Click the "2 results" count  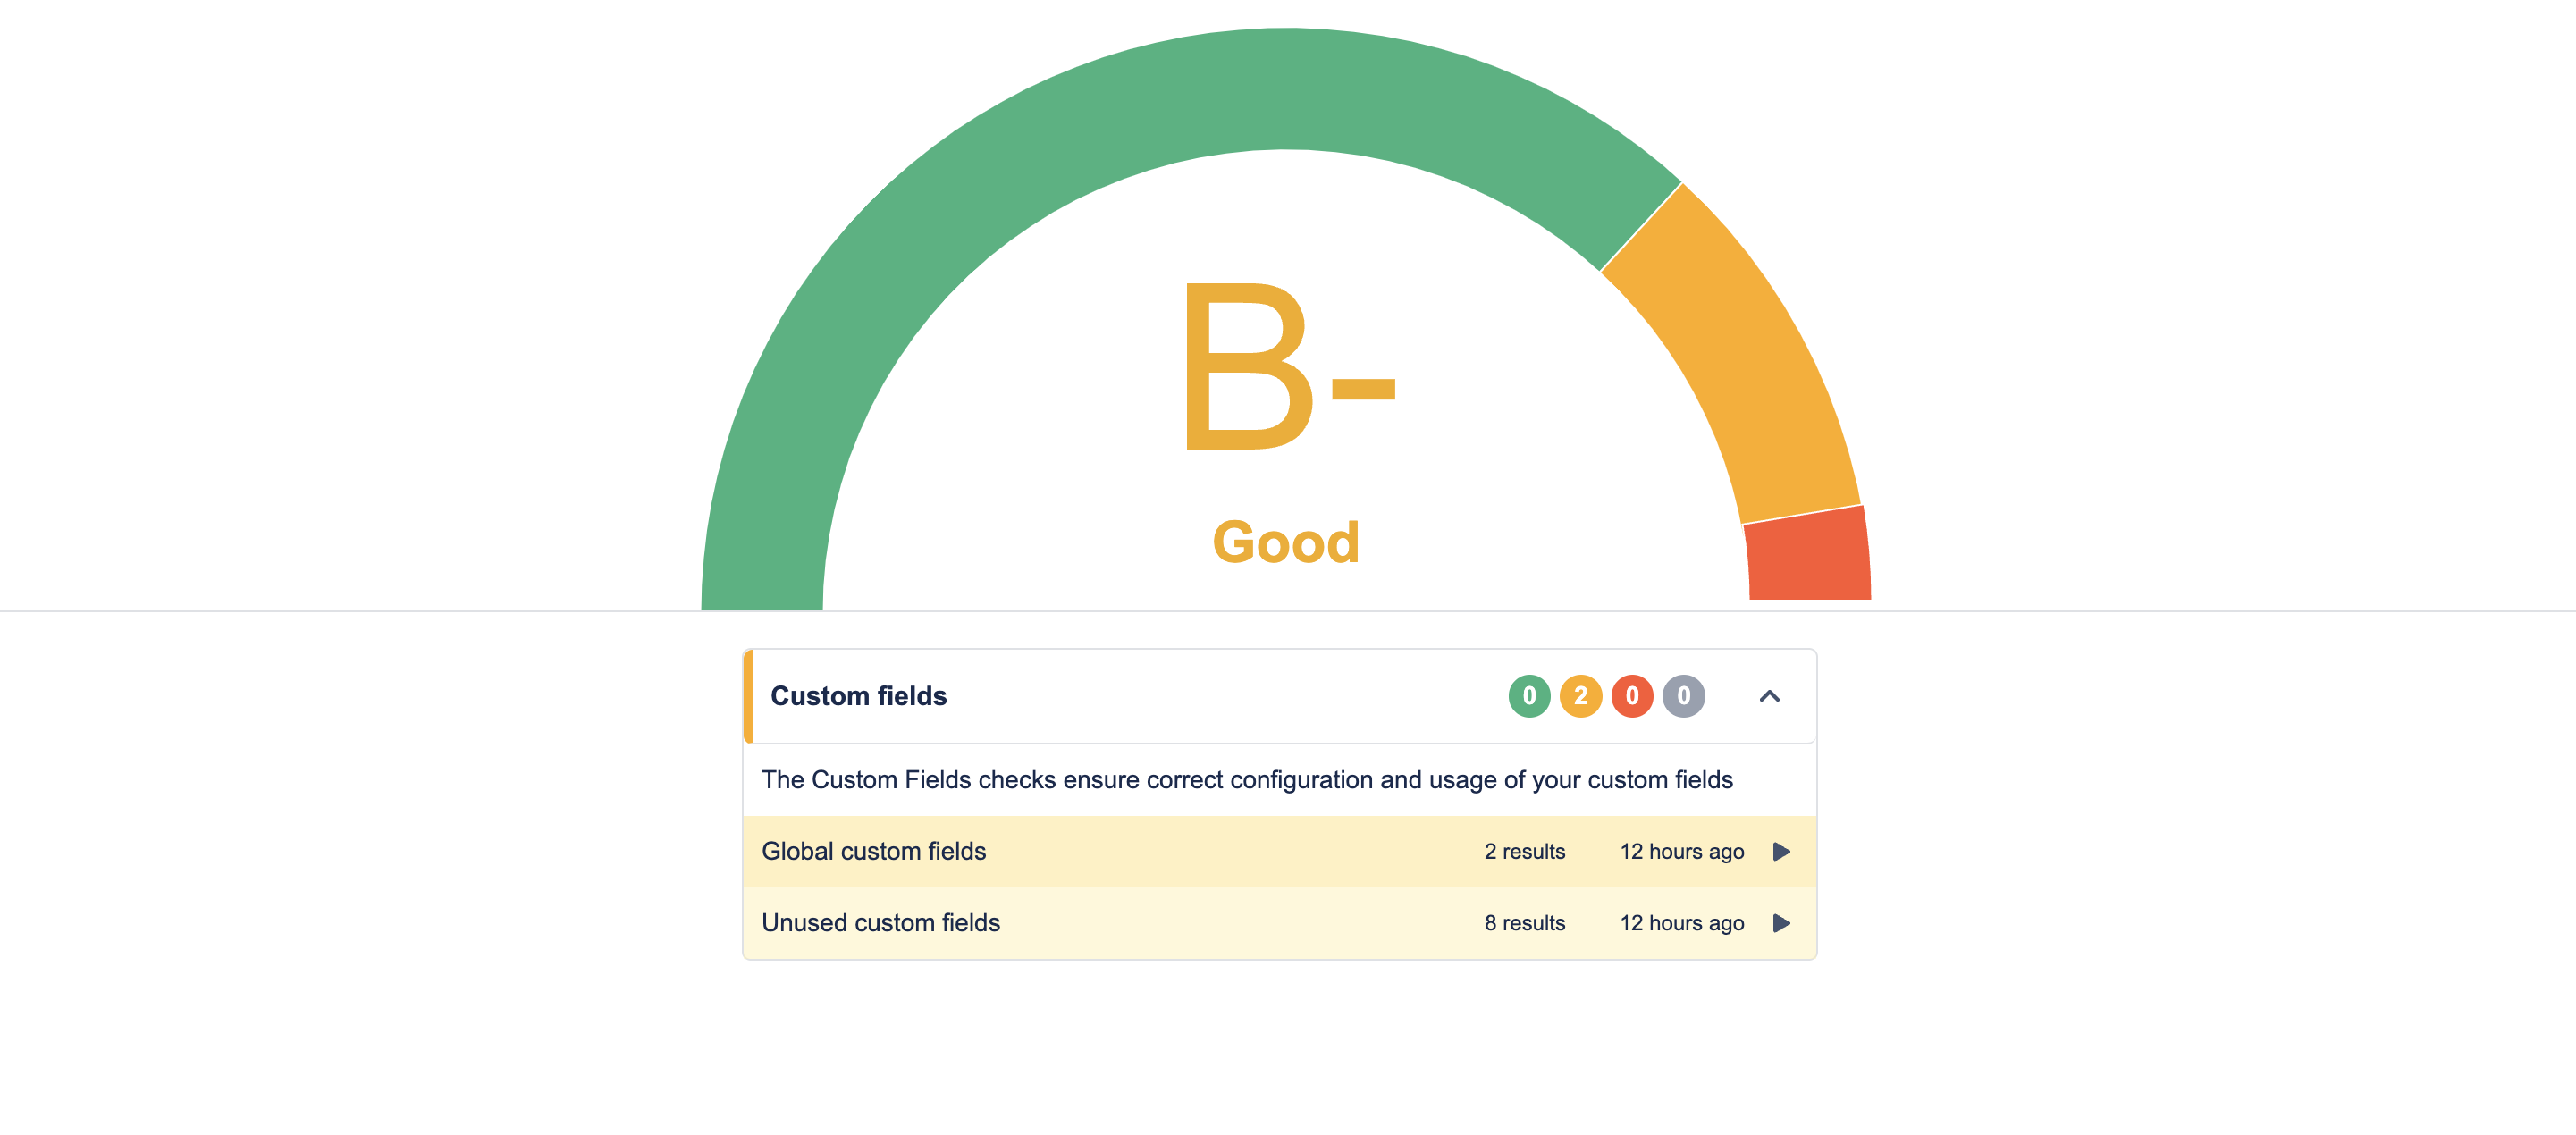point(1524,852)
